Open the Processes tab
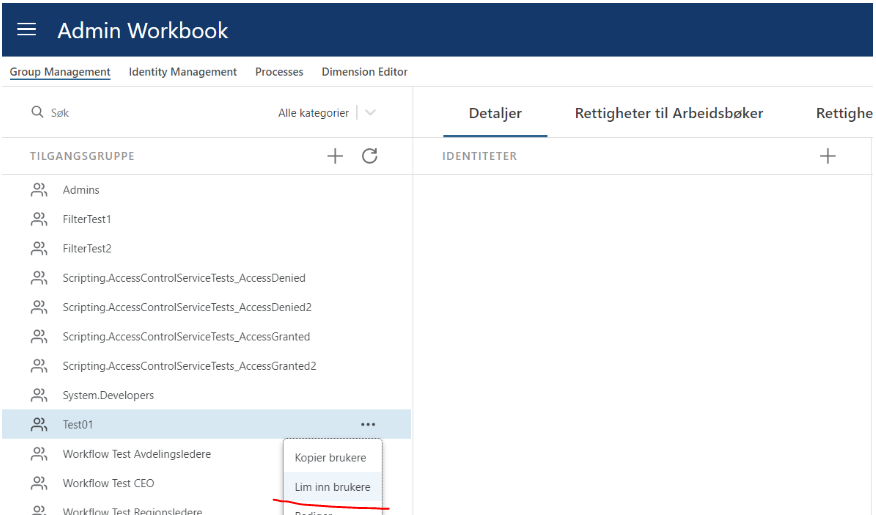Viewport: 876px width, 515px height. tap(279, 72)
